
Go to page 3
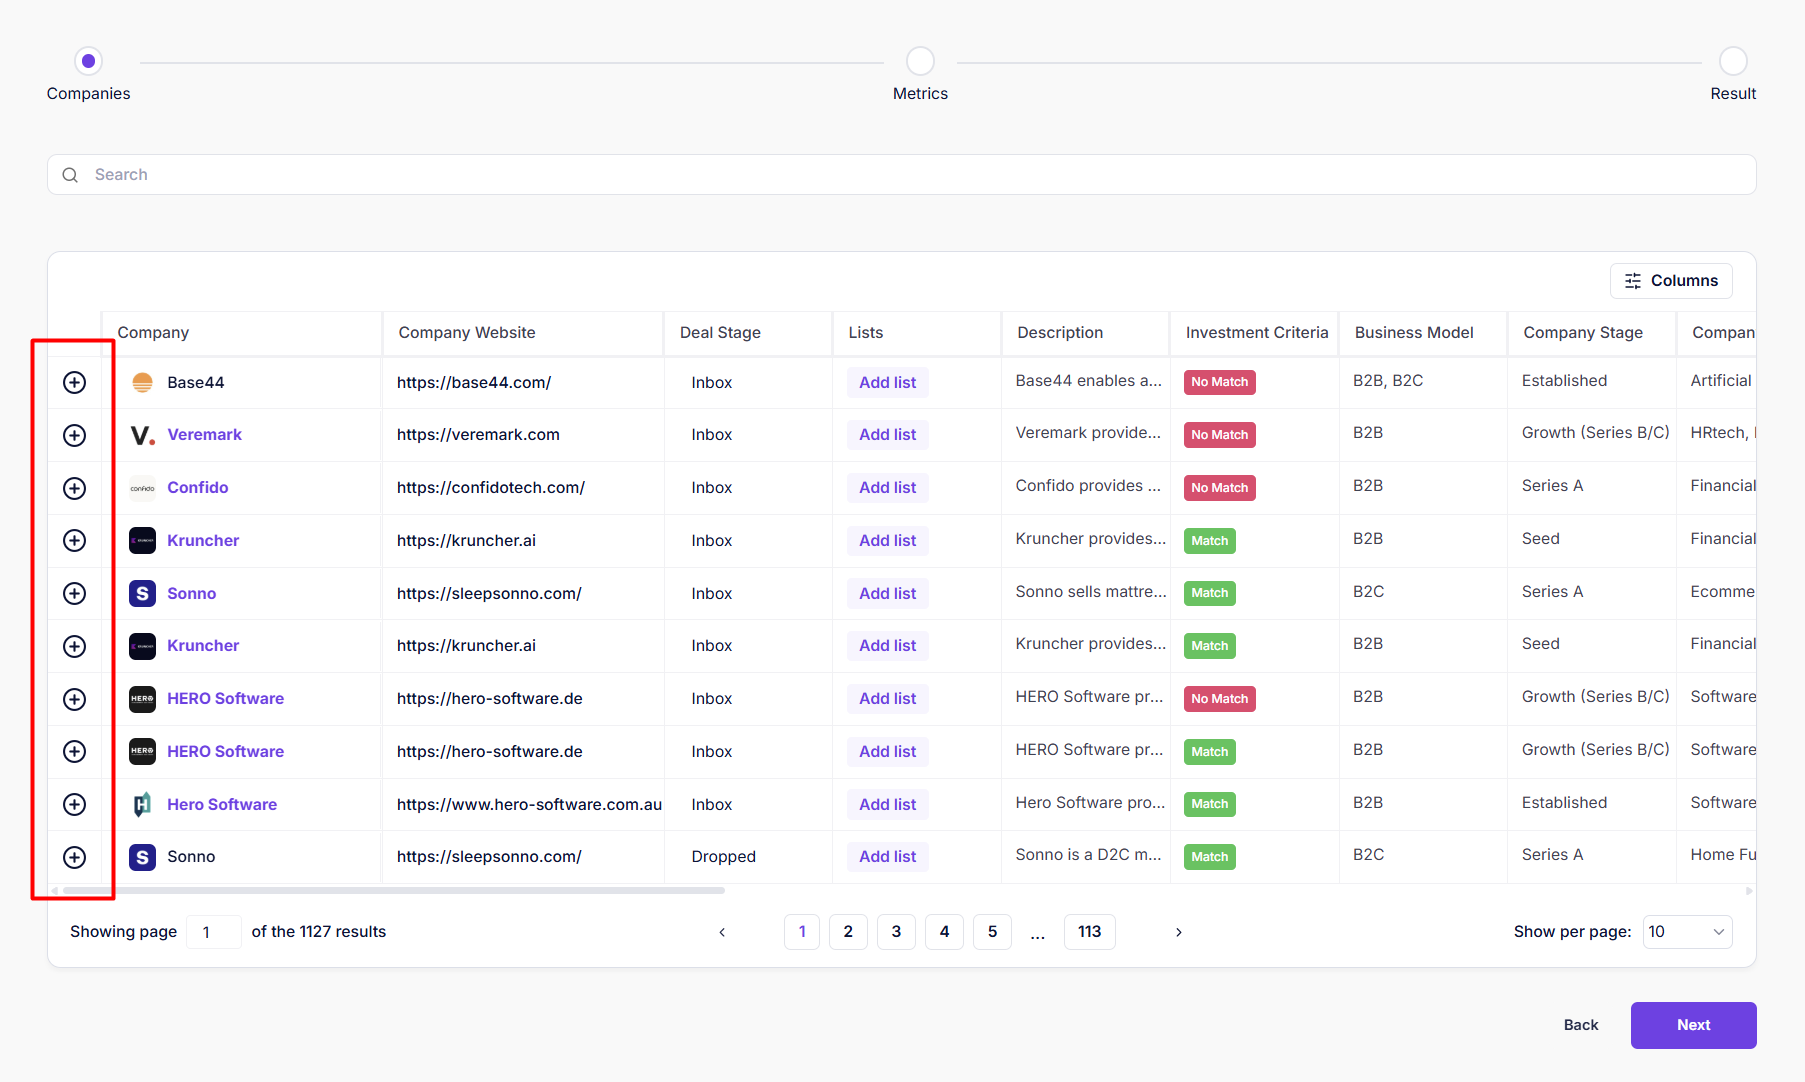coord(896,932)
